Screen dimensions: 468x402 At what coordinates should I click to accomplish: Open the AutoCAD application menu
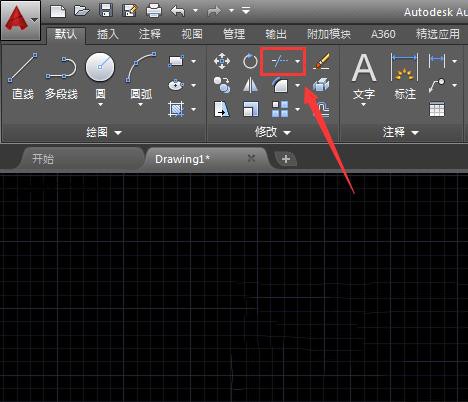pos(21,20)
